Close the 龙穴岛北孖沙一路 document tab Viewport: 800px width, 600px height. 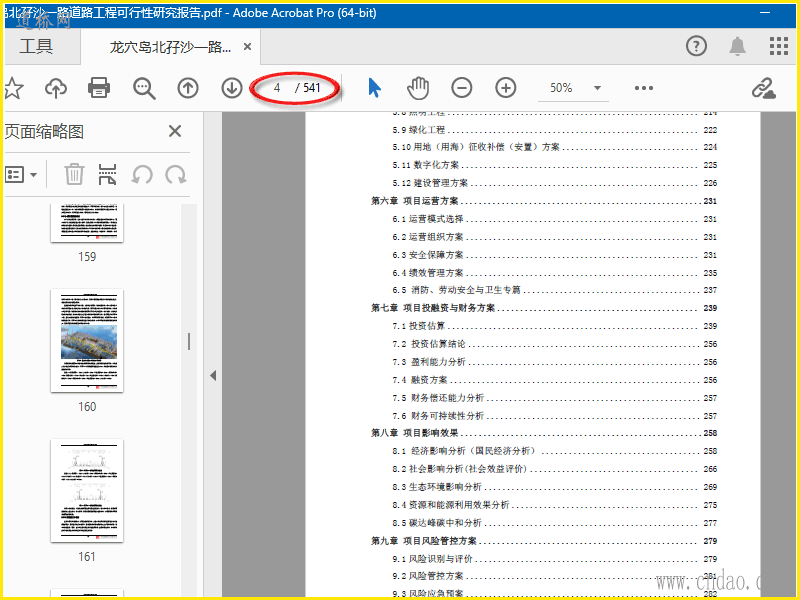247,47
